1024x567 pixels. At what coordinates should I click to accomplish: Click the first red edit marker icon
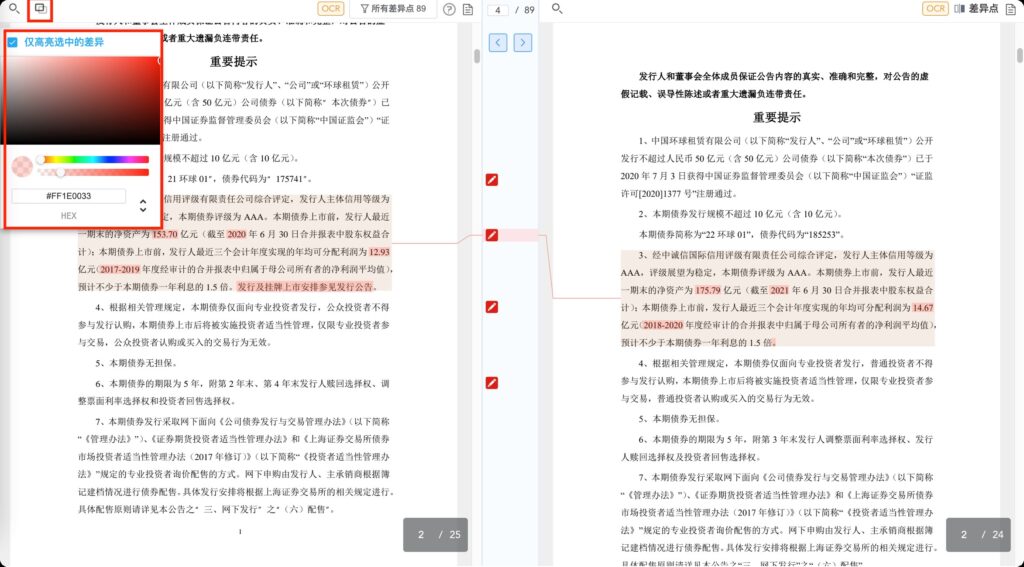[x=491, y=179]
